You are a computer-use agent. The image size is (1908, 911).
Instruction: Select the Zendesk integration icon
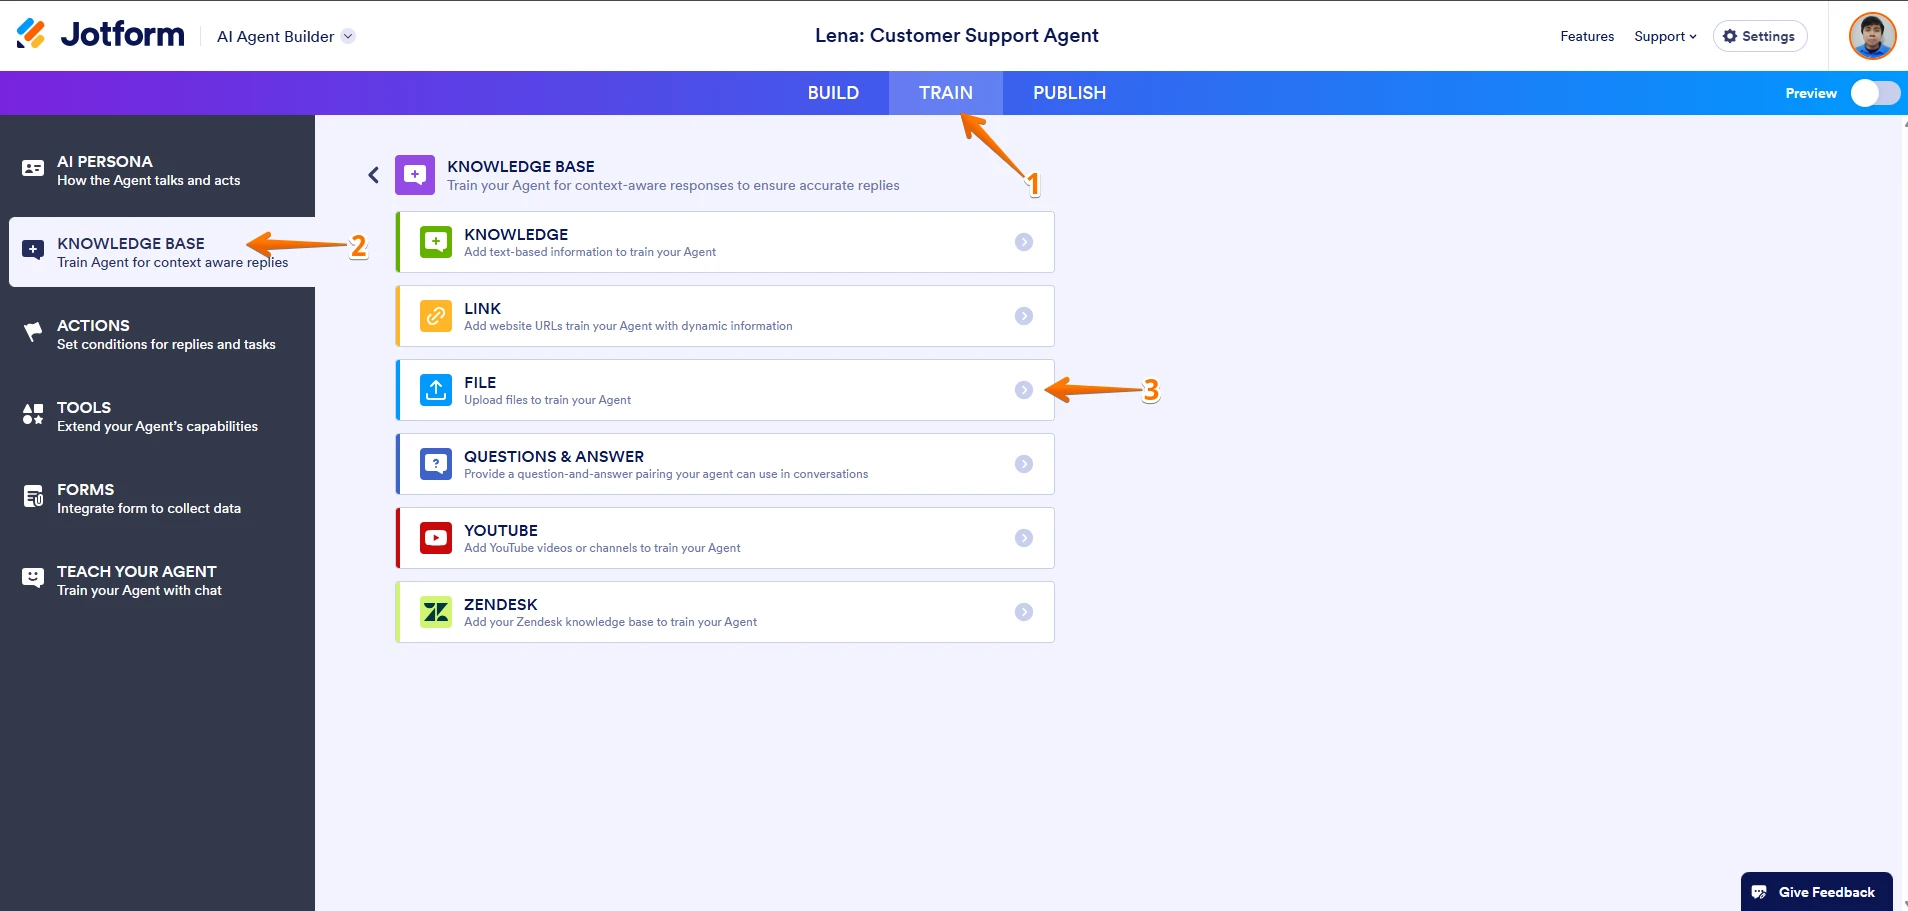[436, 611]
